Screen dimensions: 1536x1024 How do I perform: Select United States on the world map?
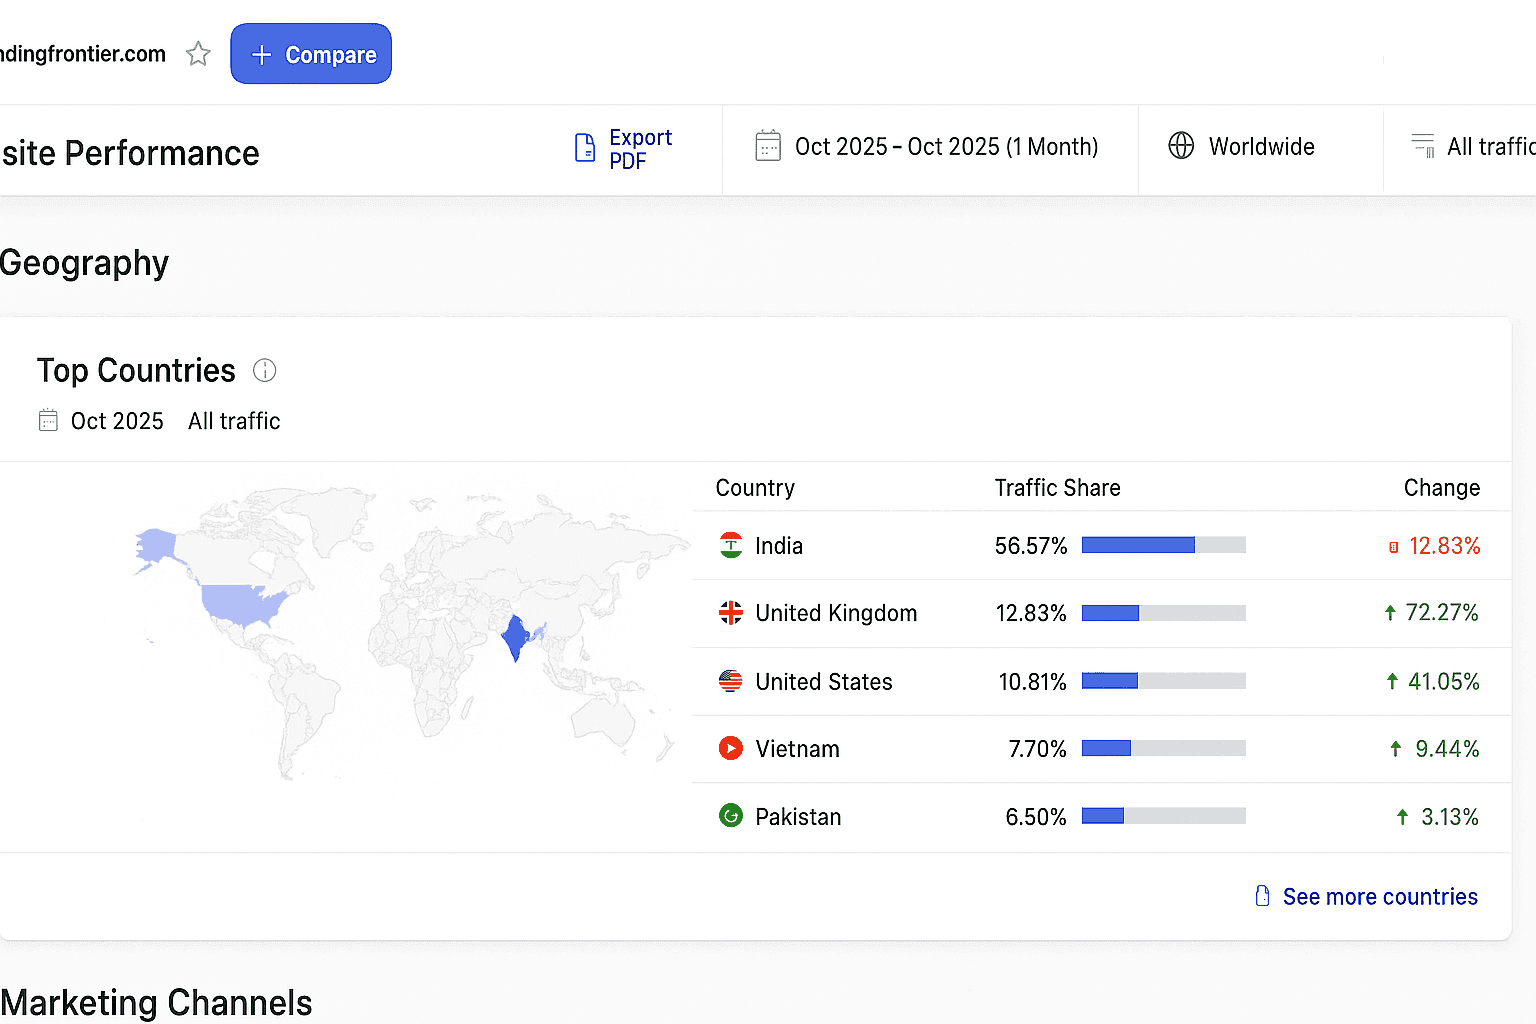[242, 603]
